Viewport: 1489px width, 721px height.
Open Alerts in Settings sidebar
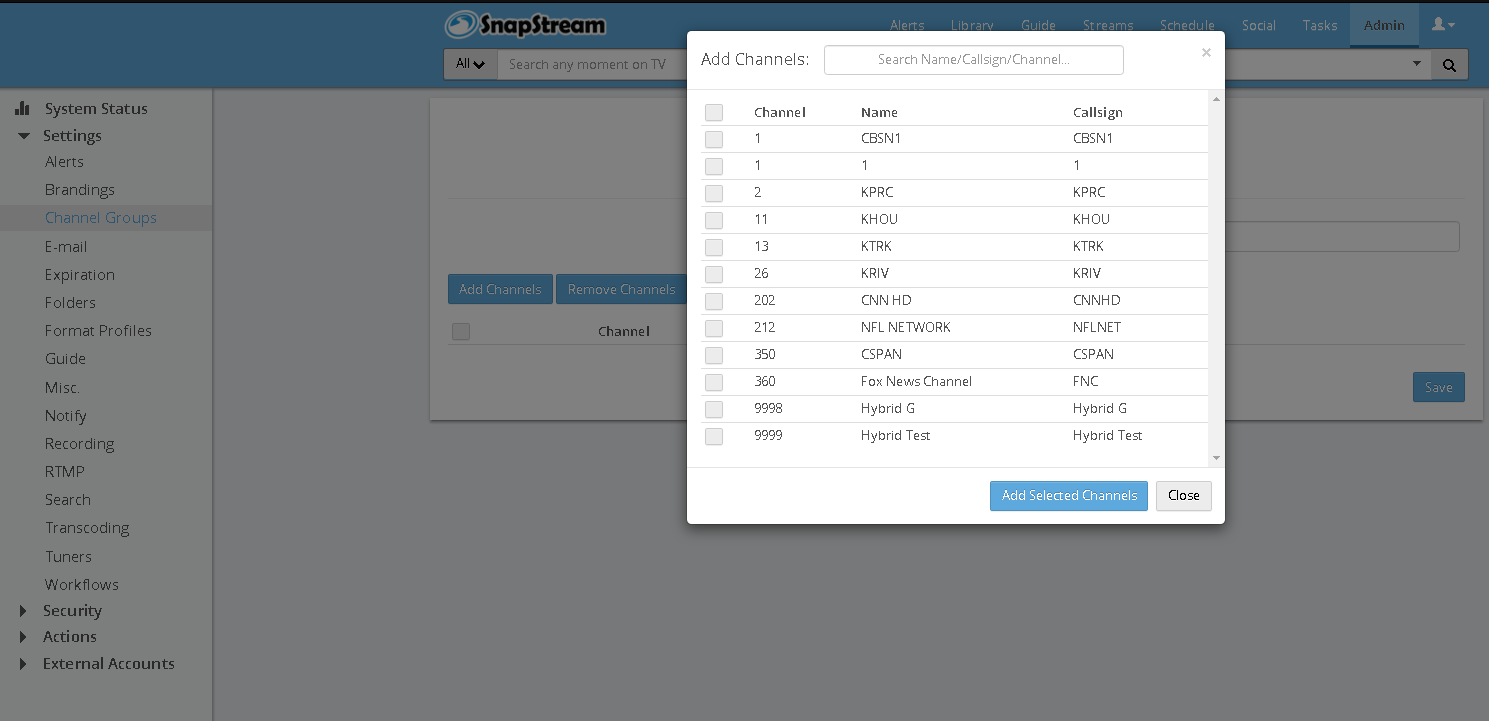[64, 162]
